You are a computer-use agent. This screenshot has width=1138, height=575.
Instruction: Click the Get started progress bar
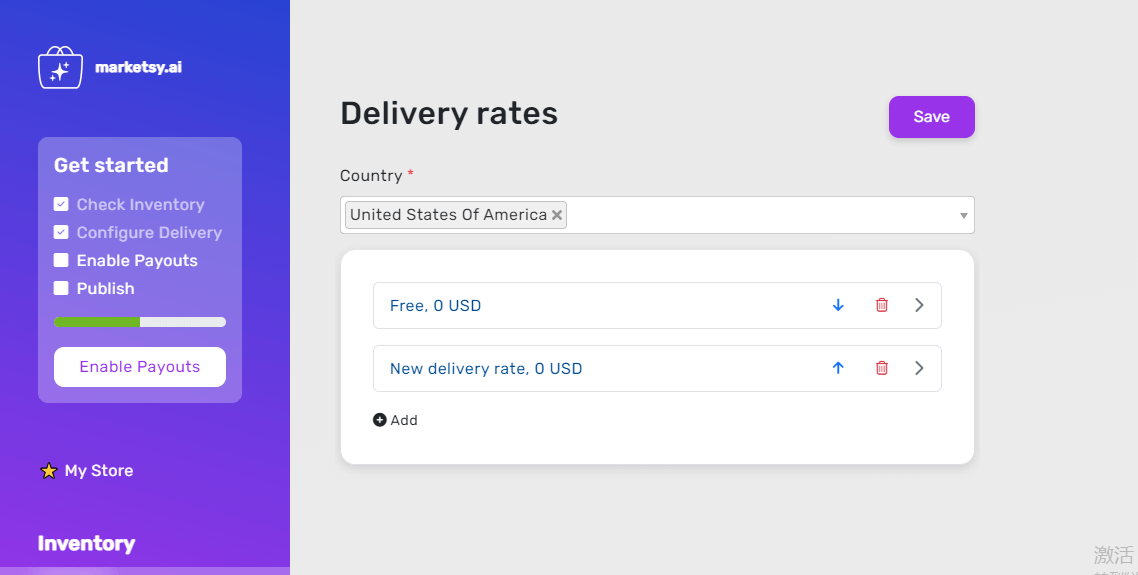(x=140, y=322)
